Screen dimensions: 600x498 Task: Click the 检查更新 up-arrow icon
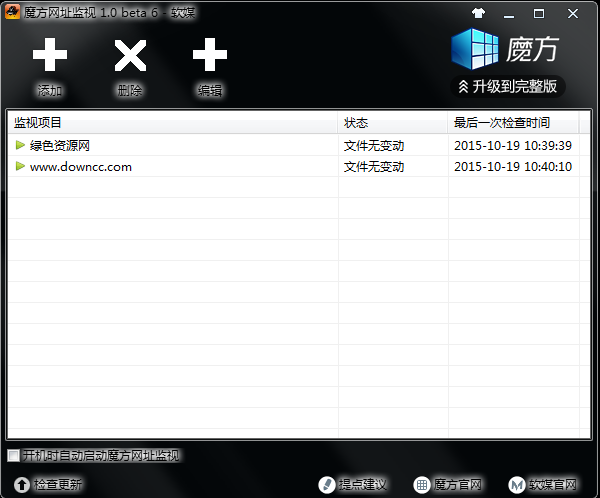tap(22, 485)
